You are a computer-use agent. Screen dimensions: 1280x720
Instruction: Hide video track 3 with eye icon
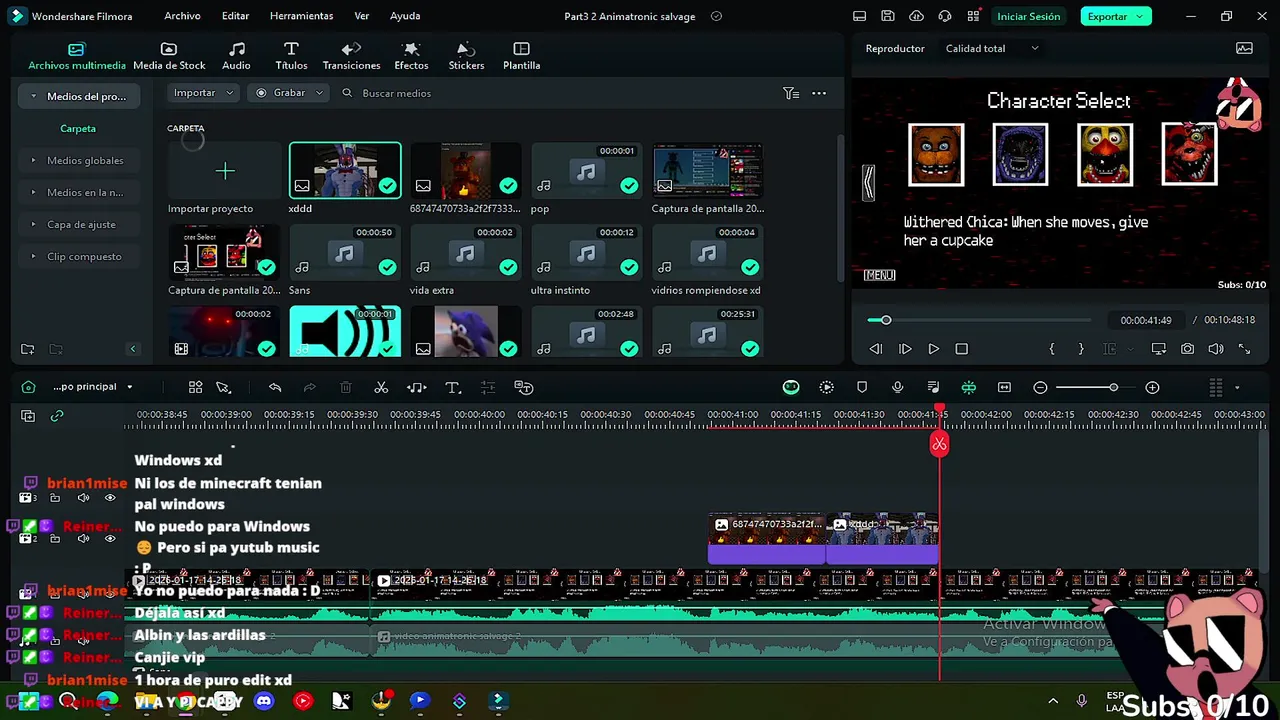pyautogui.click(x=110, y=498)
